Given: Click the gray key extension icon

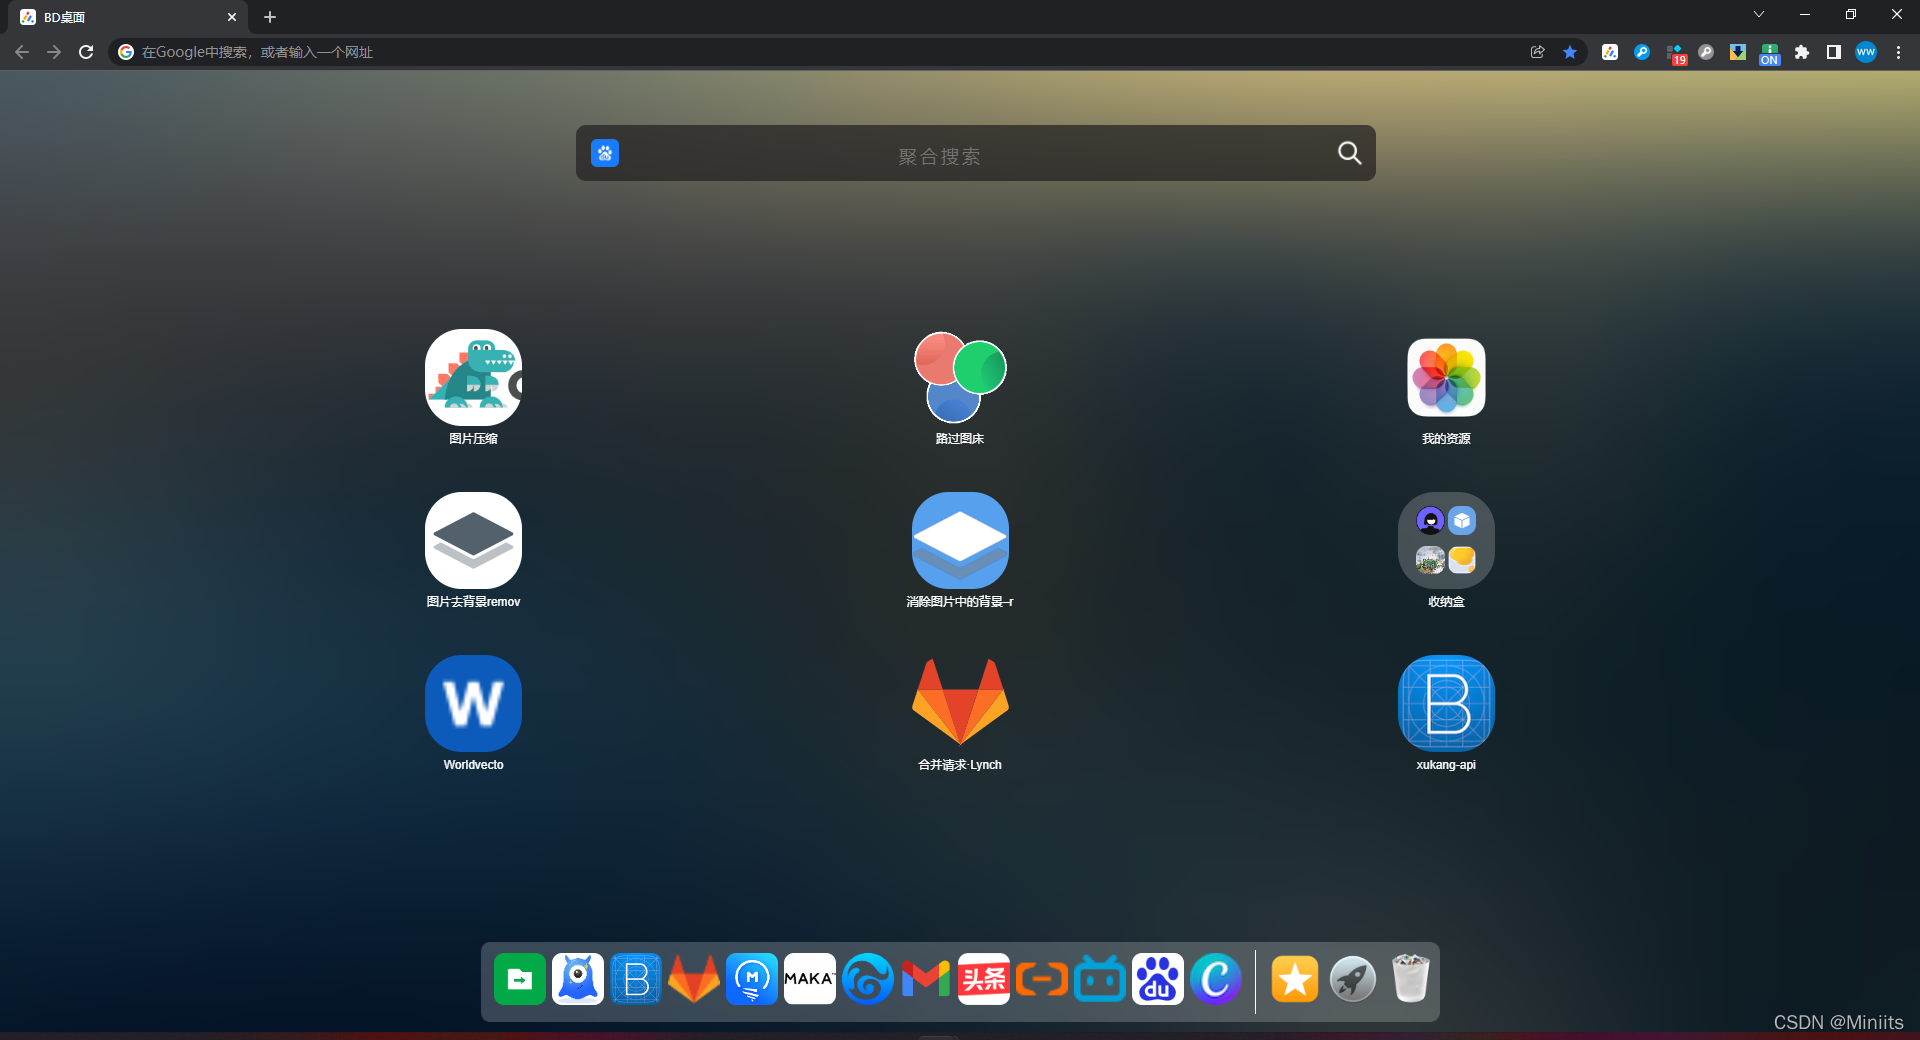Looking at the screenshot, I should (x=1706, y=52).
